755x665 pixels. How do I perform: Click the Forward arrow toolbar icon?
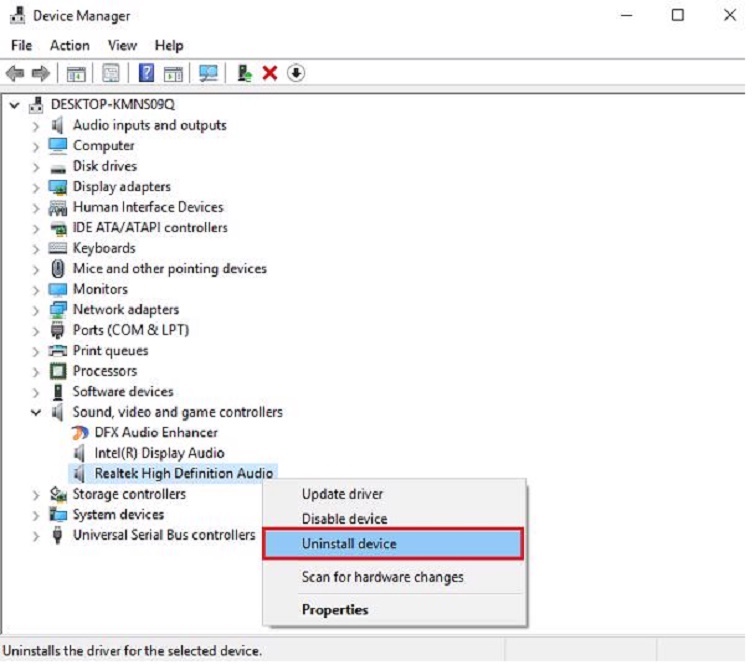pyautogui.click(x=40, y=74)
